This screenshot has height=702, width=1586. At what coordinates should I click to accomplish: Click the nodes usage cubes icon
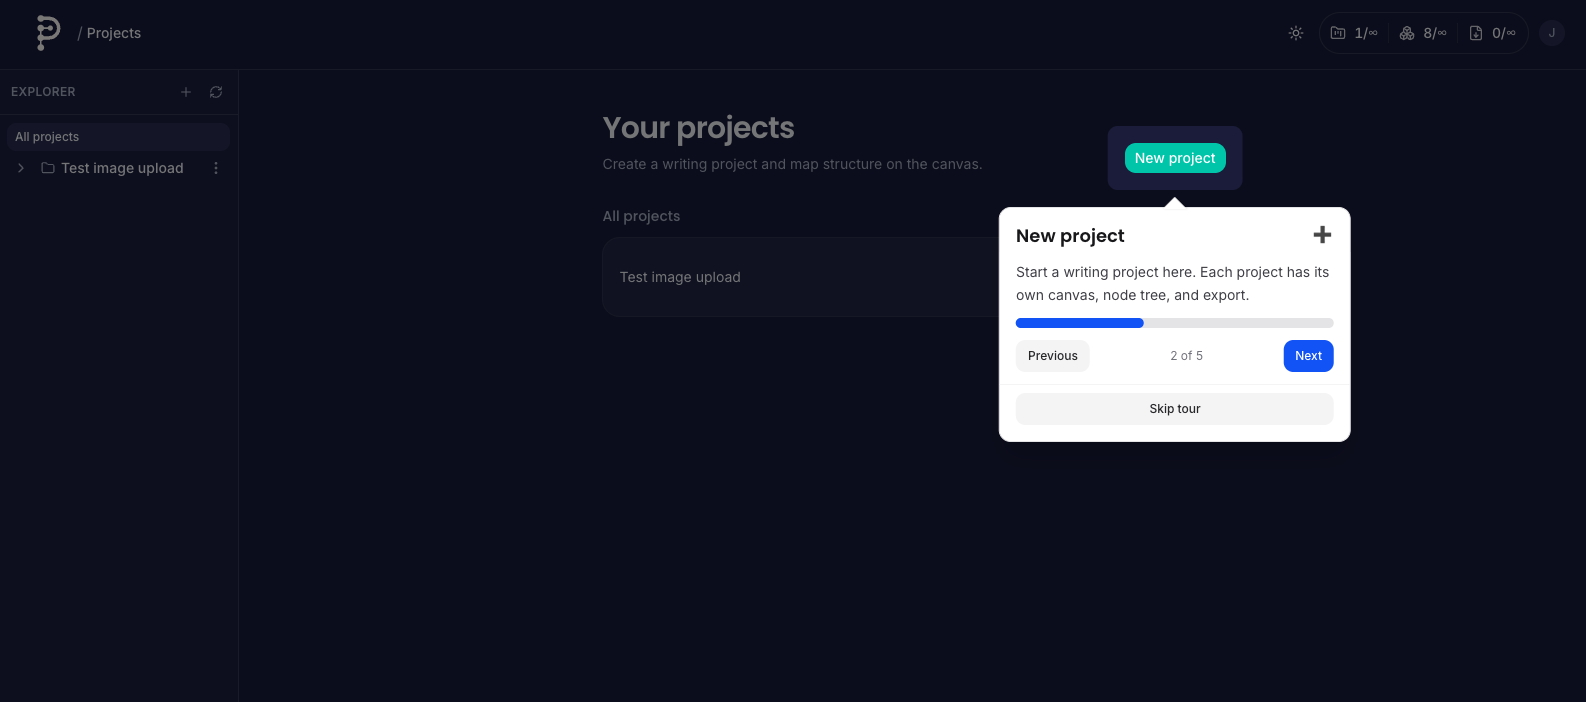[1407, 33]
